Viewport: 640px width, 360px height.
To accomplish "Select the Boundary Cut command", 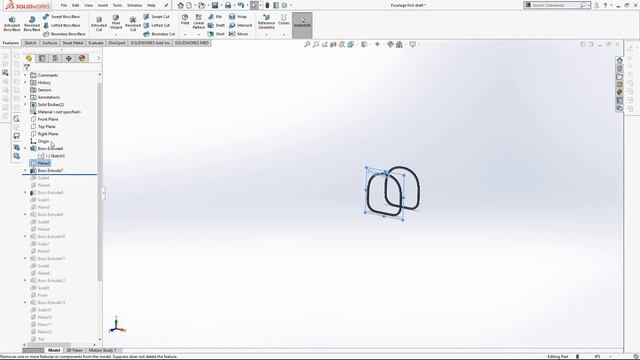I will pyautogui.click(x=159, y=34).
